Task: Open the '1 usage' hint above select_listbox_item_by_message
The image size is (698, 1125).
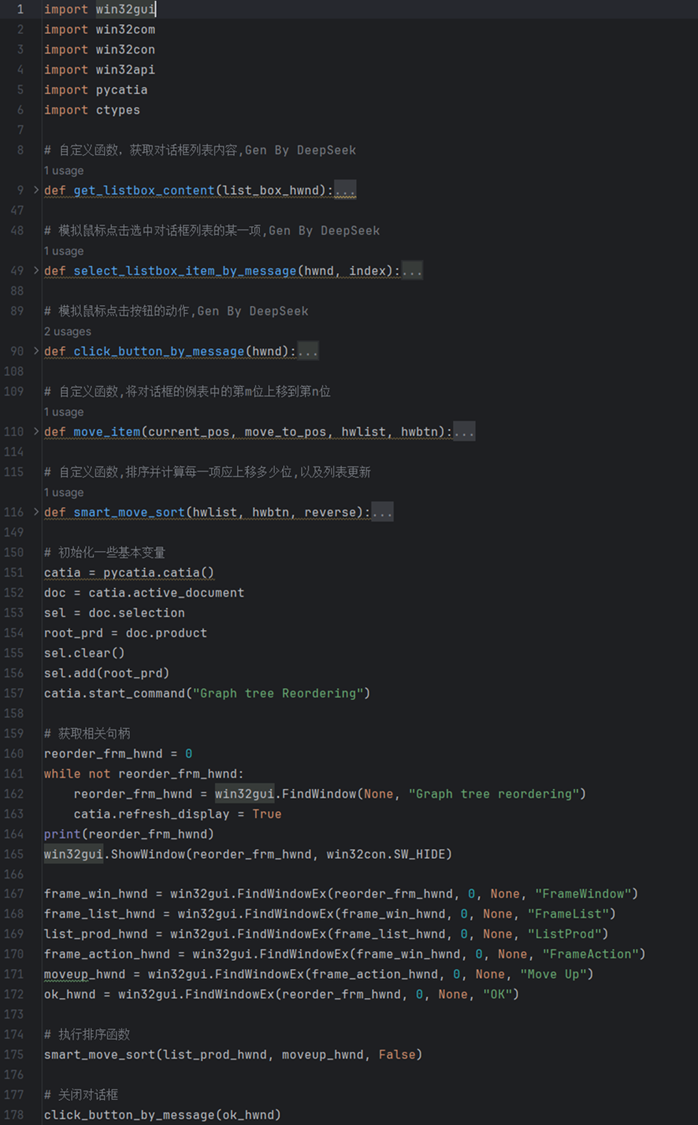Action: point(64,251)
